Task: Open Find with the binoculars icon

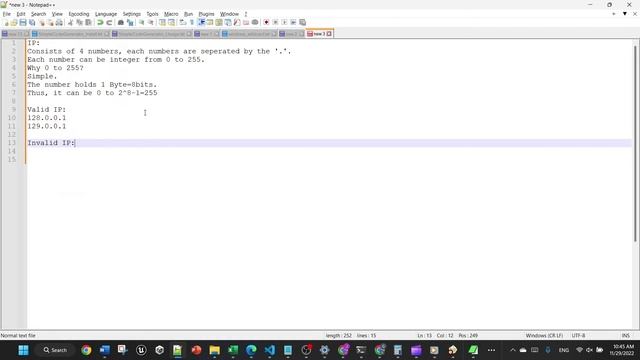Action: pyautogui.click(x=121, y=22)
